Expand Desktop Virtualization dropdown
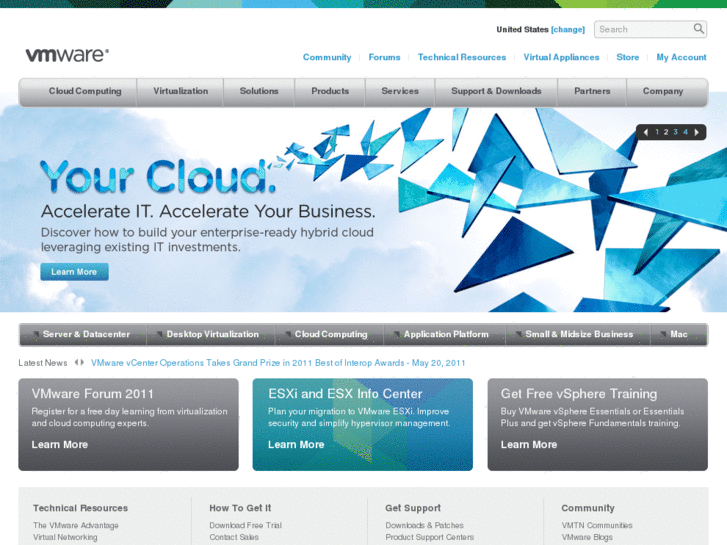This screenshot has width=727, height=545. (210, 334)
